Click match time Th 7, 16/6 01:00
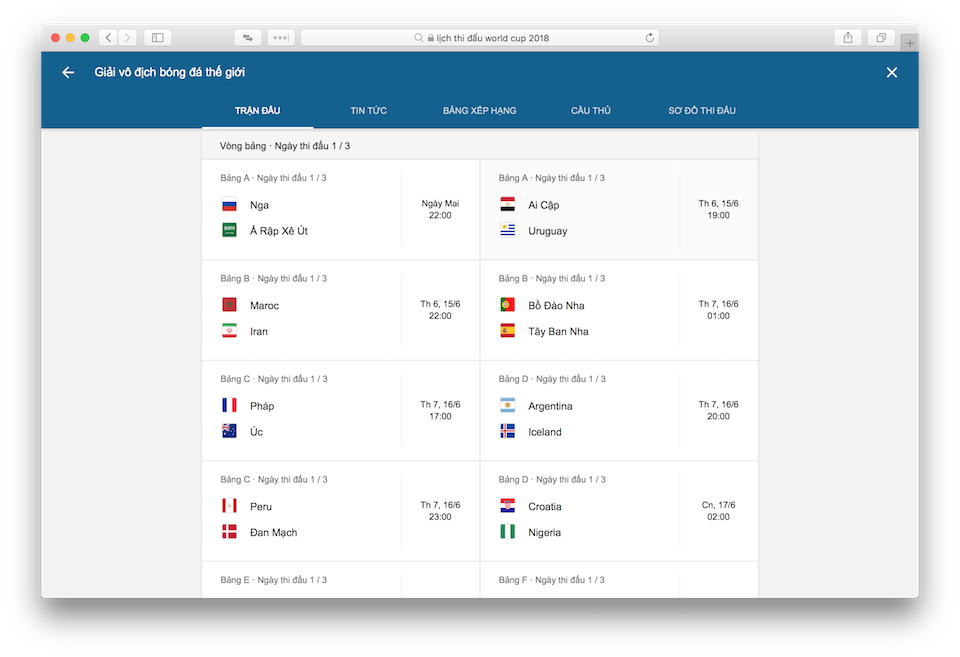This screenshot has height=657, width=960. (718, 310)
